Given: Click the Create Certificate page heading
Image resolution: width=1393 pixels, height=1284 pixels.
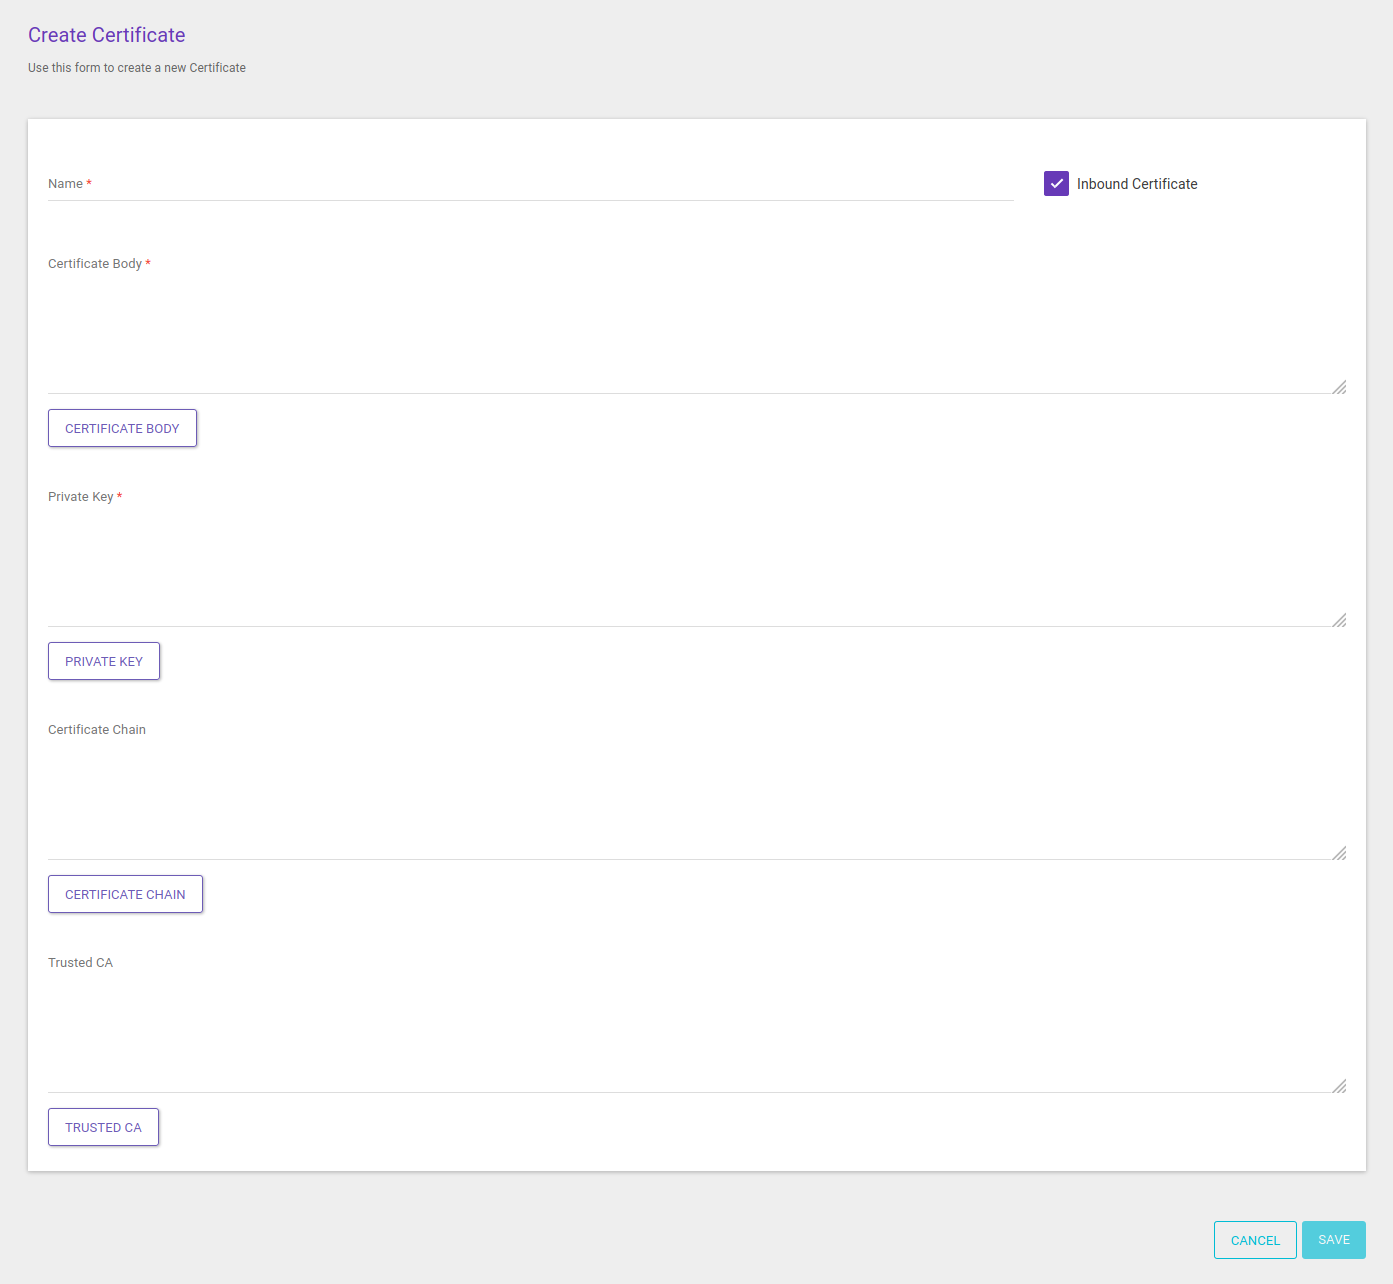Looking at the screenshot, I should (106, 35).
